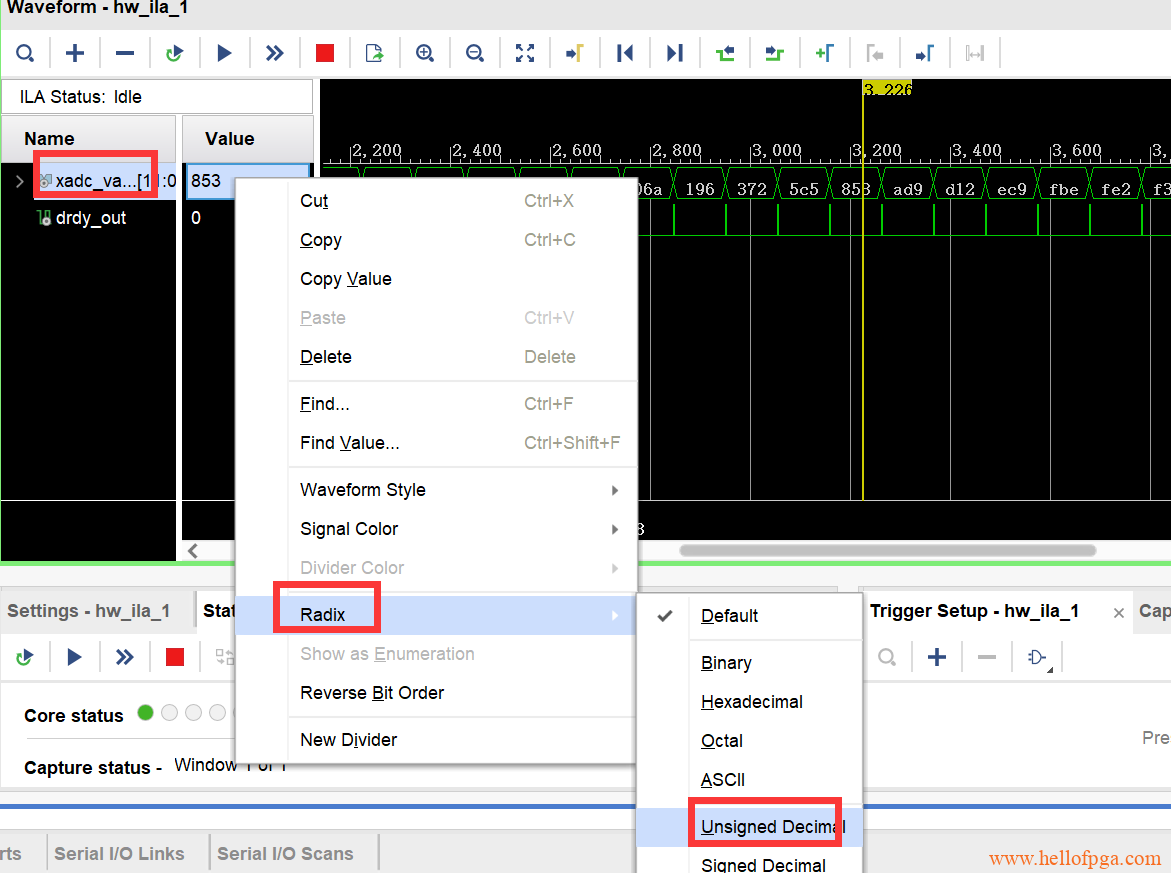The height and width of the screenshot is (873, 1171).
Task: Click the Zoom Out magnifier icon
Action: [475, 54]
